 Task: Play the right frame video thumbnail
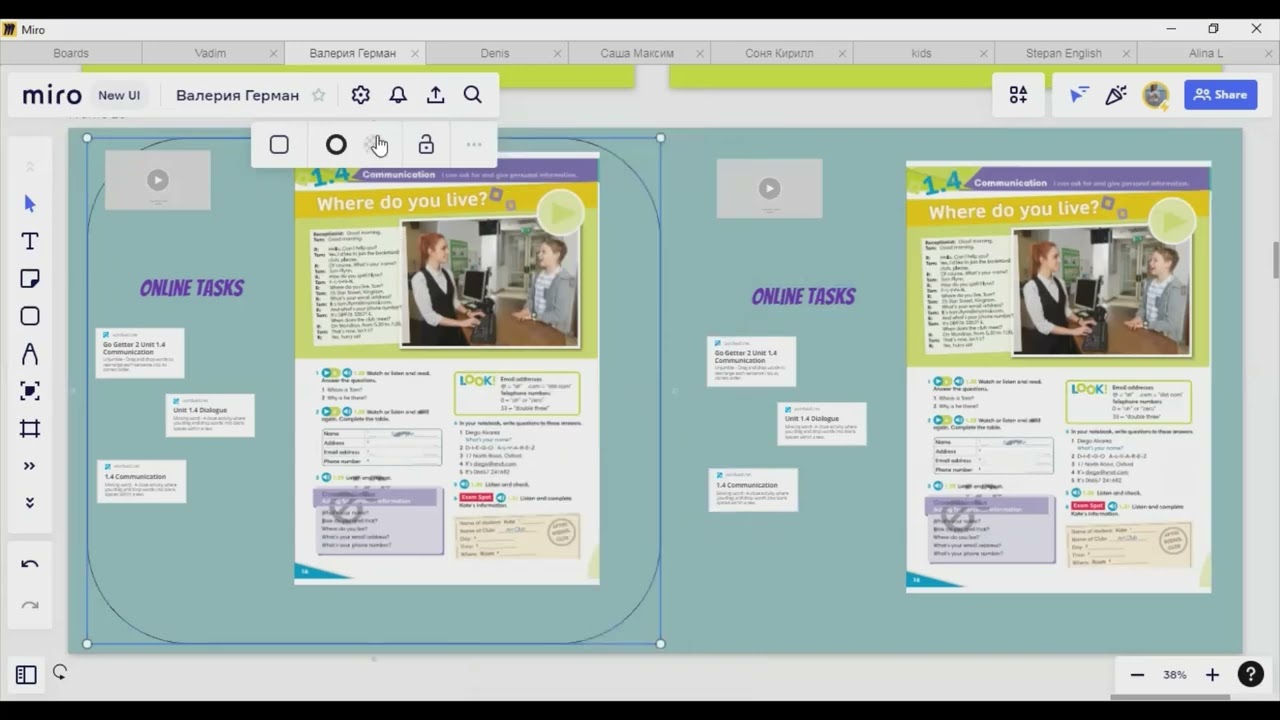click(769, 188)
